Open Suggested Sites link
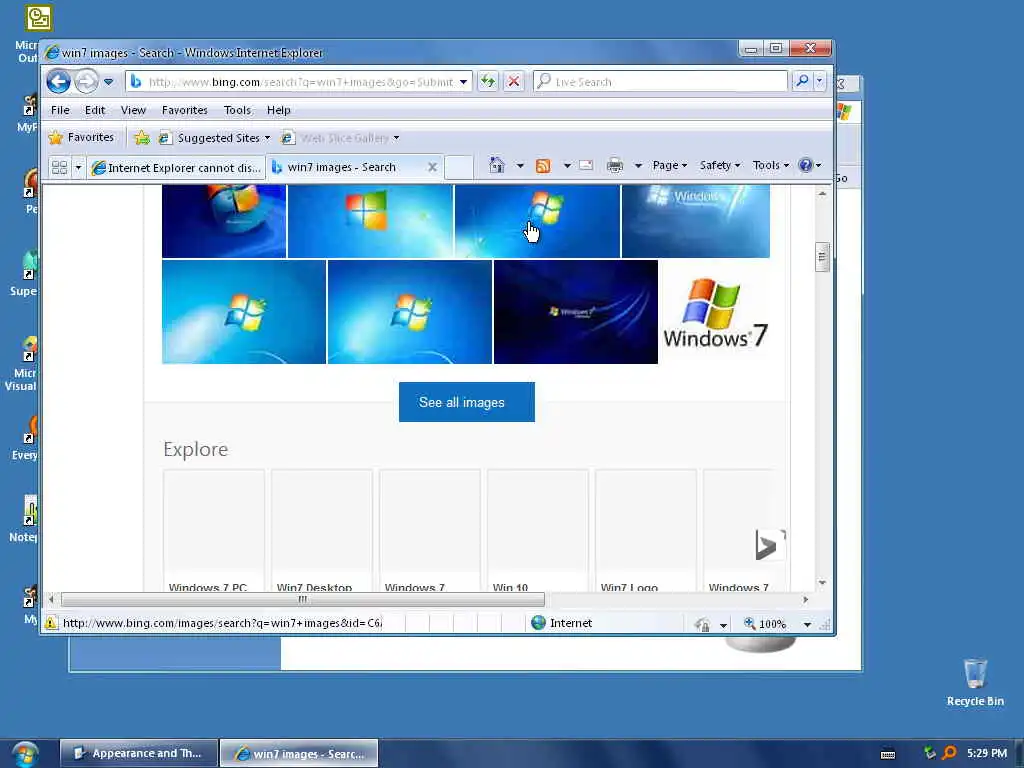1024x768 pixels. click(214, 138)
